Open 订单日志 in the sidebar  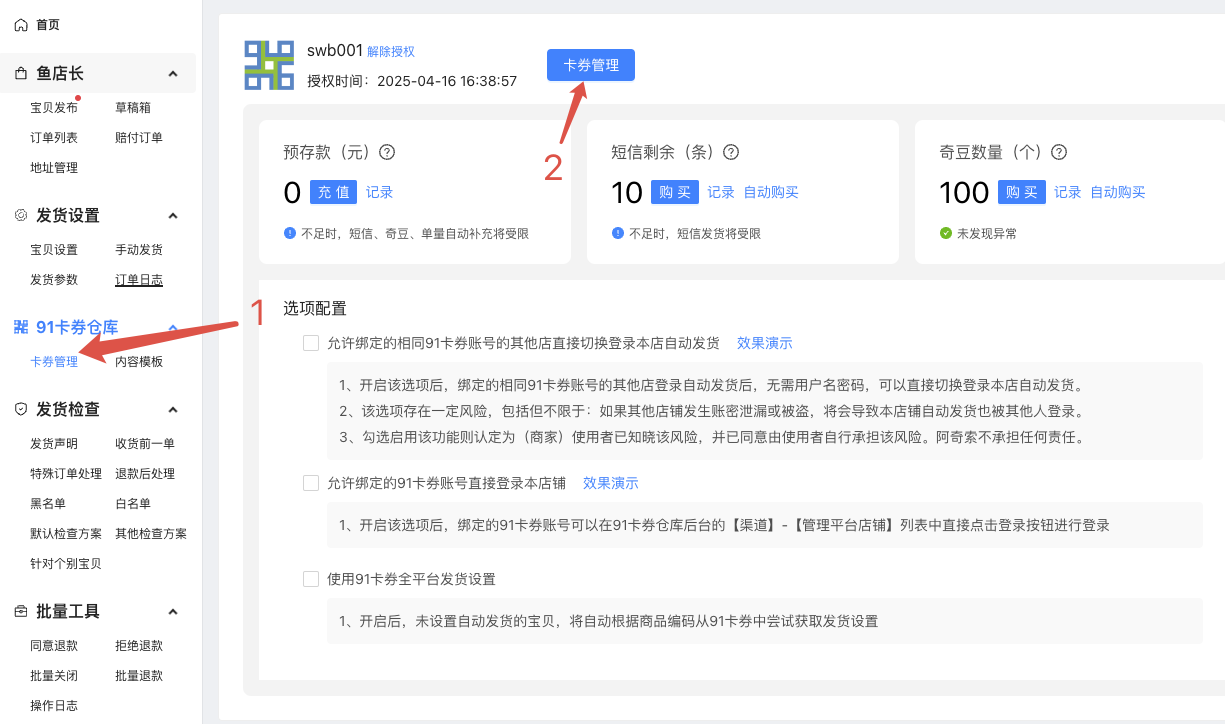point(139,280)
